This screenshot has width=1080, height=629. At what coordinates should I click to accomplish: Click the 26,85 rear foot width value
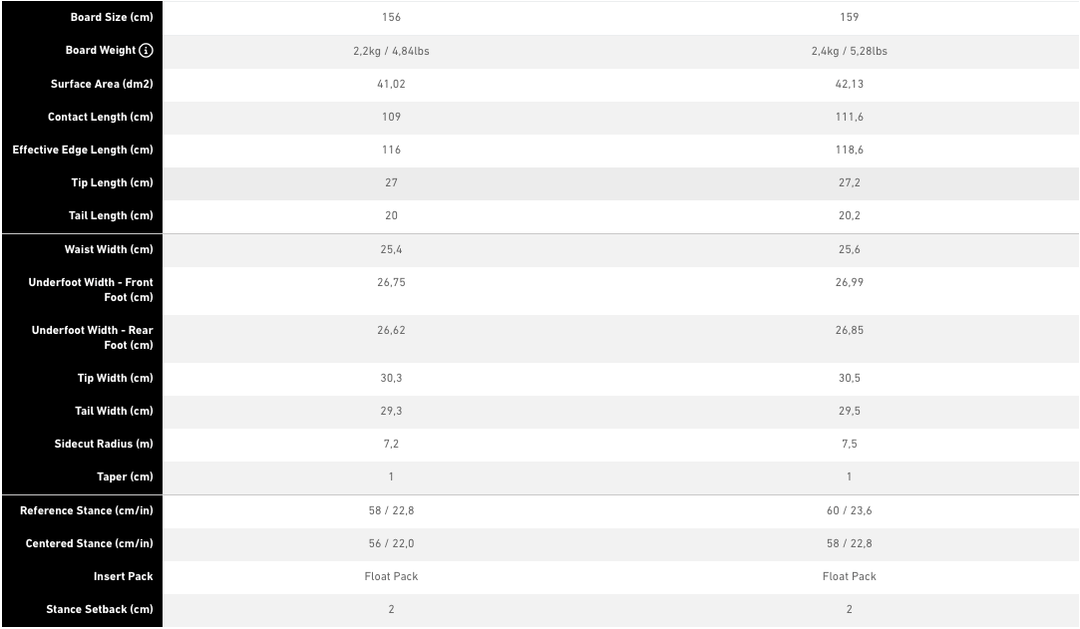(x=849, y=330)
